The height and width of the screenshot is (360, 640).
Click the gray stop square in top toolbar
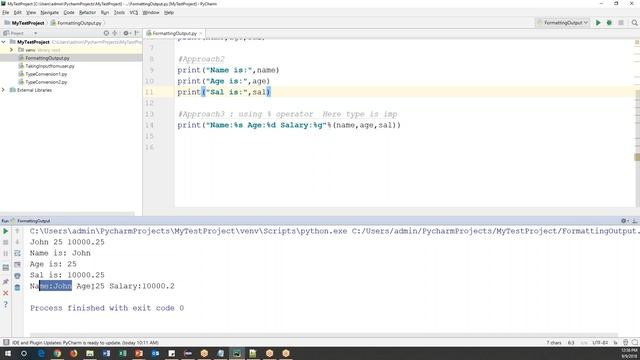point(621,23)
